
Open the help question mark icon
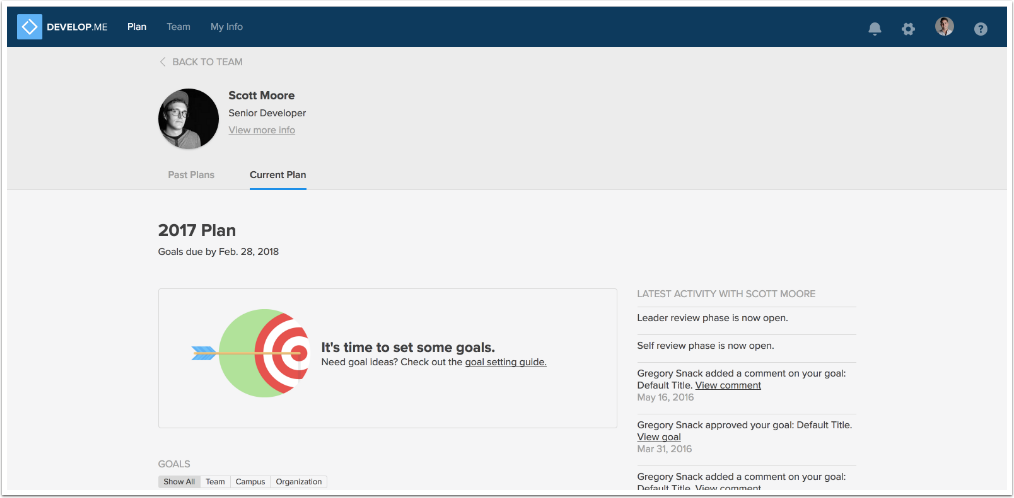point(980,28)
